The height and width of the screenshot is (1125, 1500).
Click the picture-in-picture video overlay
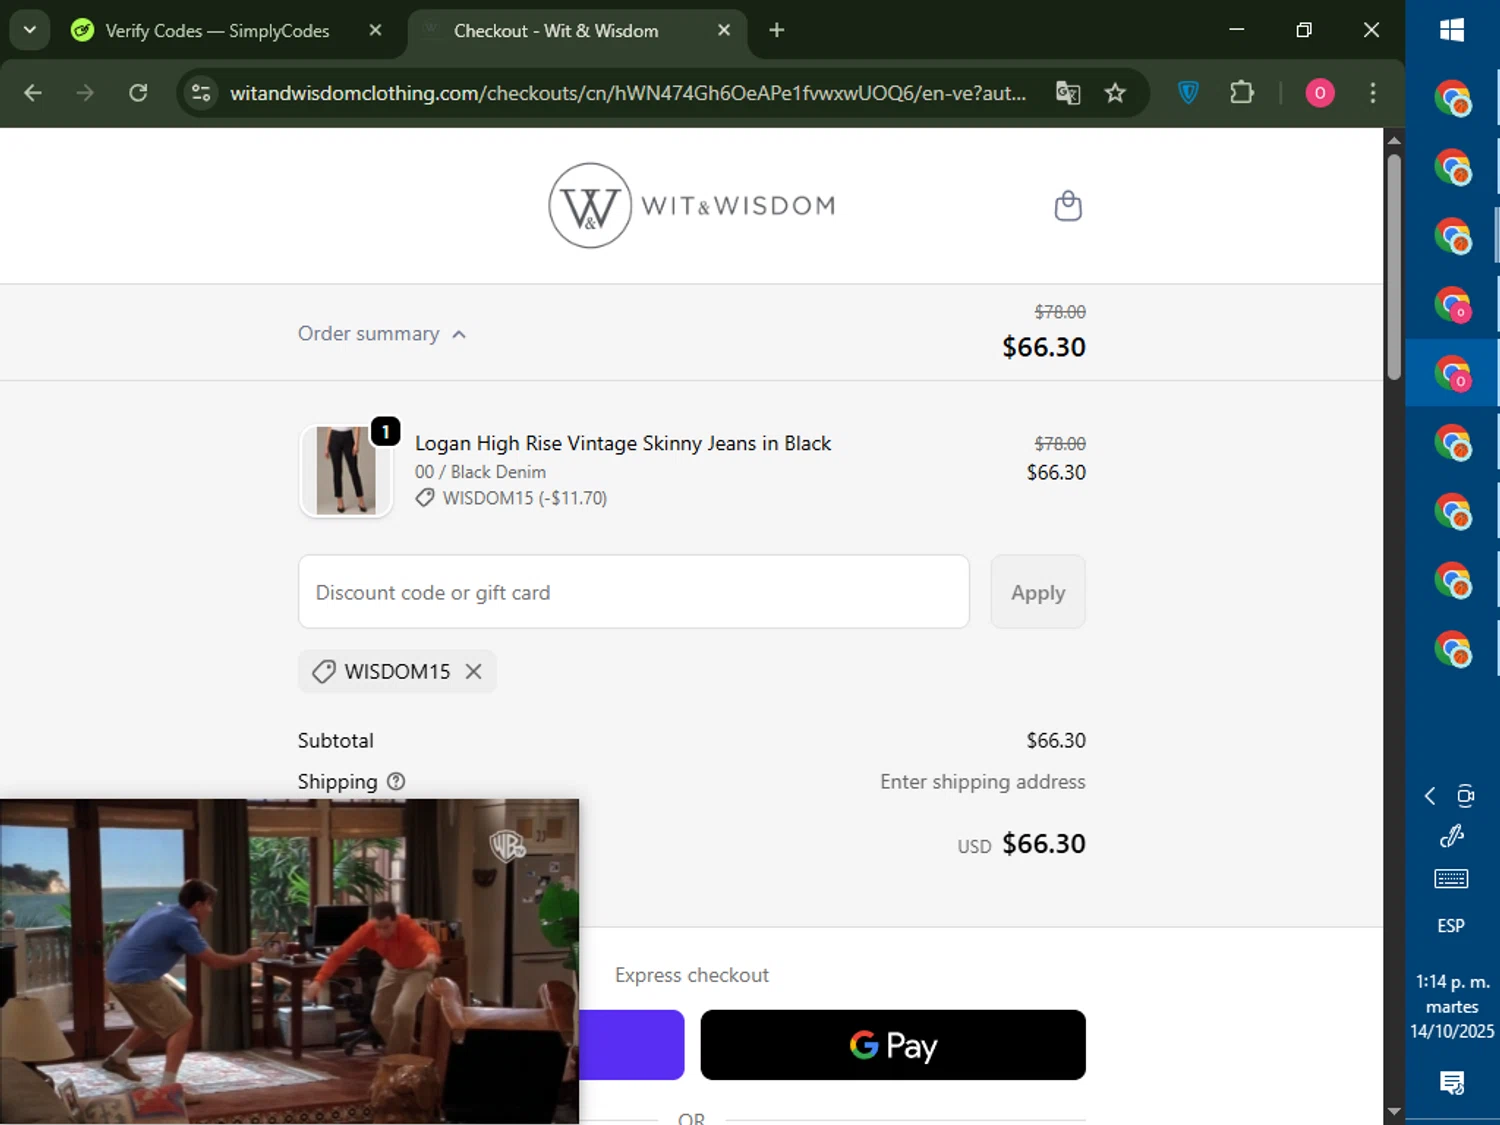click(x=289, y=961)
